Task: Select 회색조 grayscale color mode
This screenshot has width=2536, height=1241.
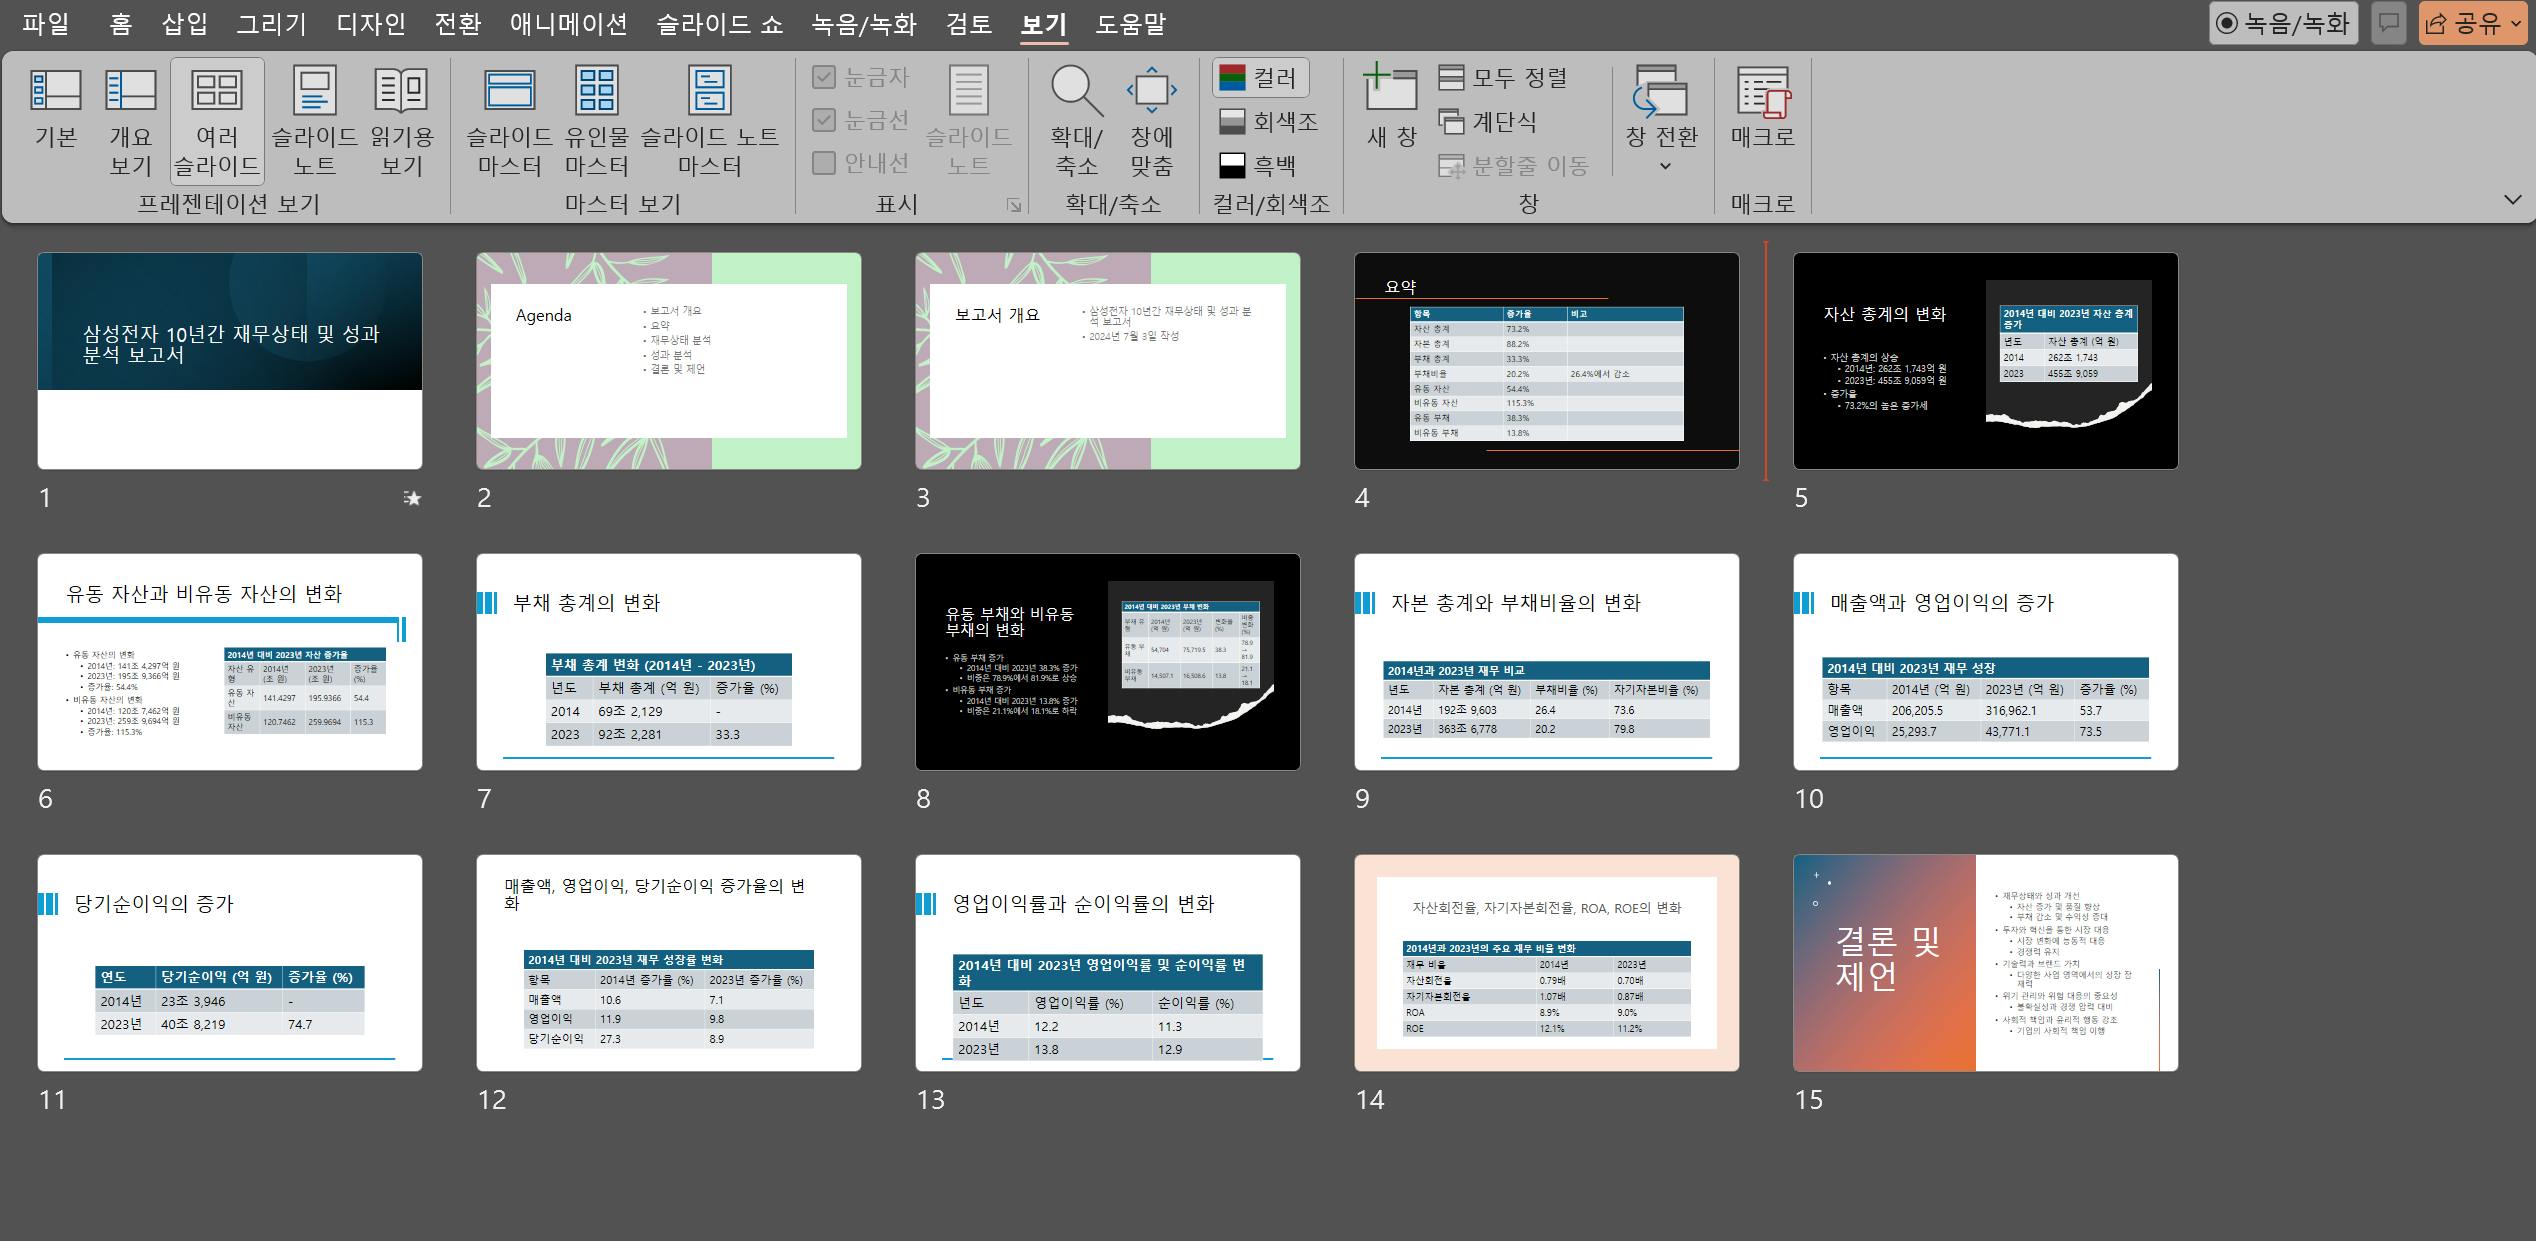Action: (x=1270, y=122)
